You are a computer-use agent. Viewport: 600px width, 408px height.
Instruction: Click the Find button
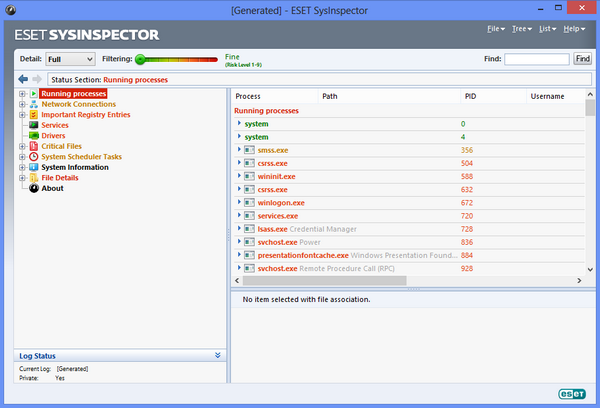pyautogui.click(x=582, y=59)
